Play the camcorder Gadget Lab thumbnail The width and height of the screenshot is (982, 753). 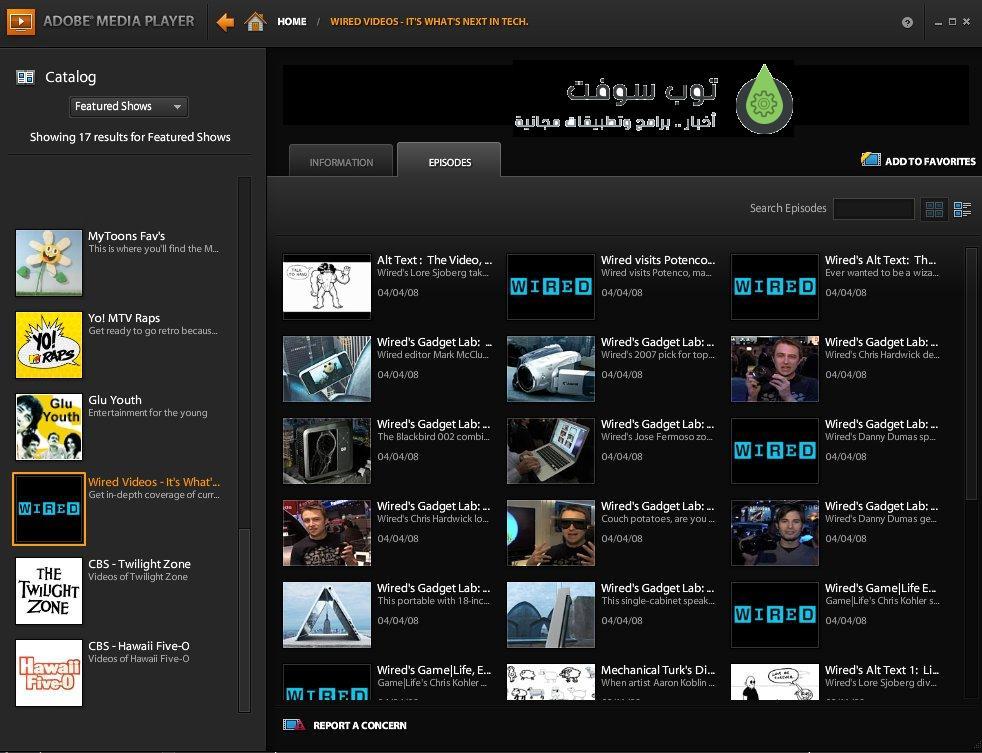550,368
